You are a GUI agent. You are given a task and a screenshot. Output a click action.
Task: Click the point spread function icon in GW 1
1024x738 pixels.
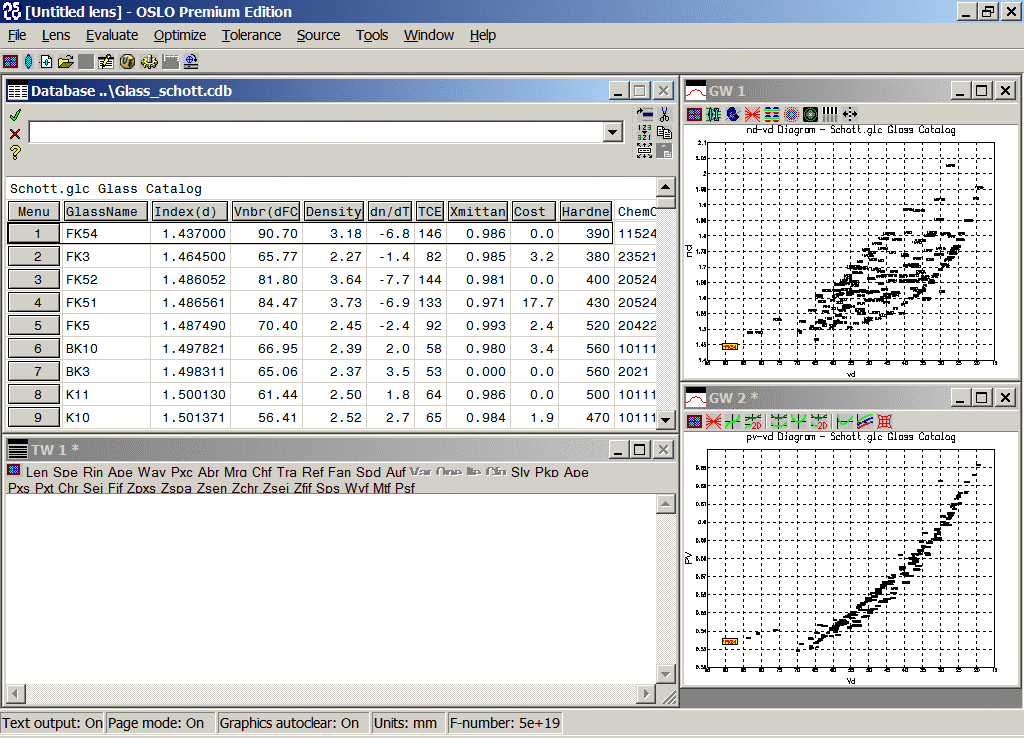810,115
